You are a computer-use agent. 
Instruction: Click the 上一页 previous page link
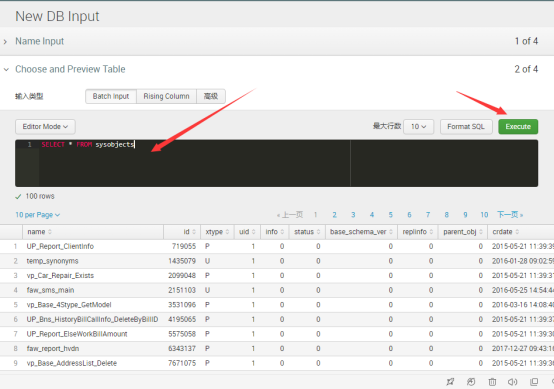coord(290,215)
